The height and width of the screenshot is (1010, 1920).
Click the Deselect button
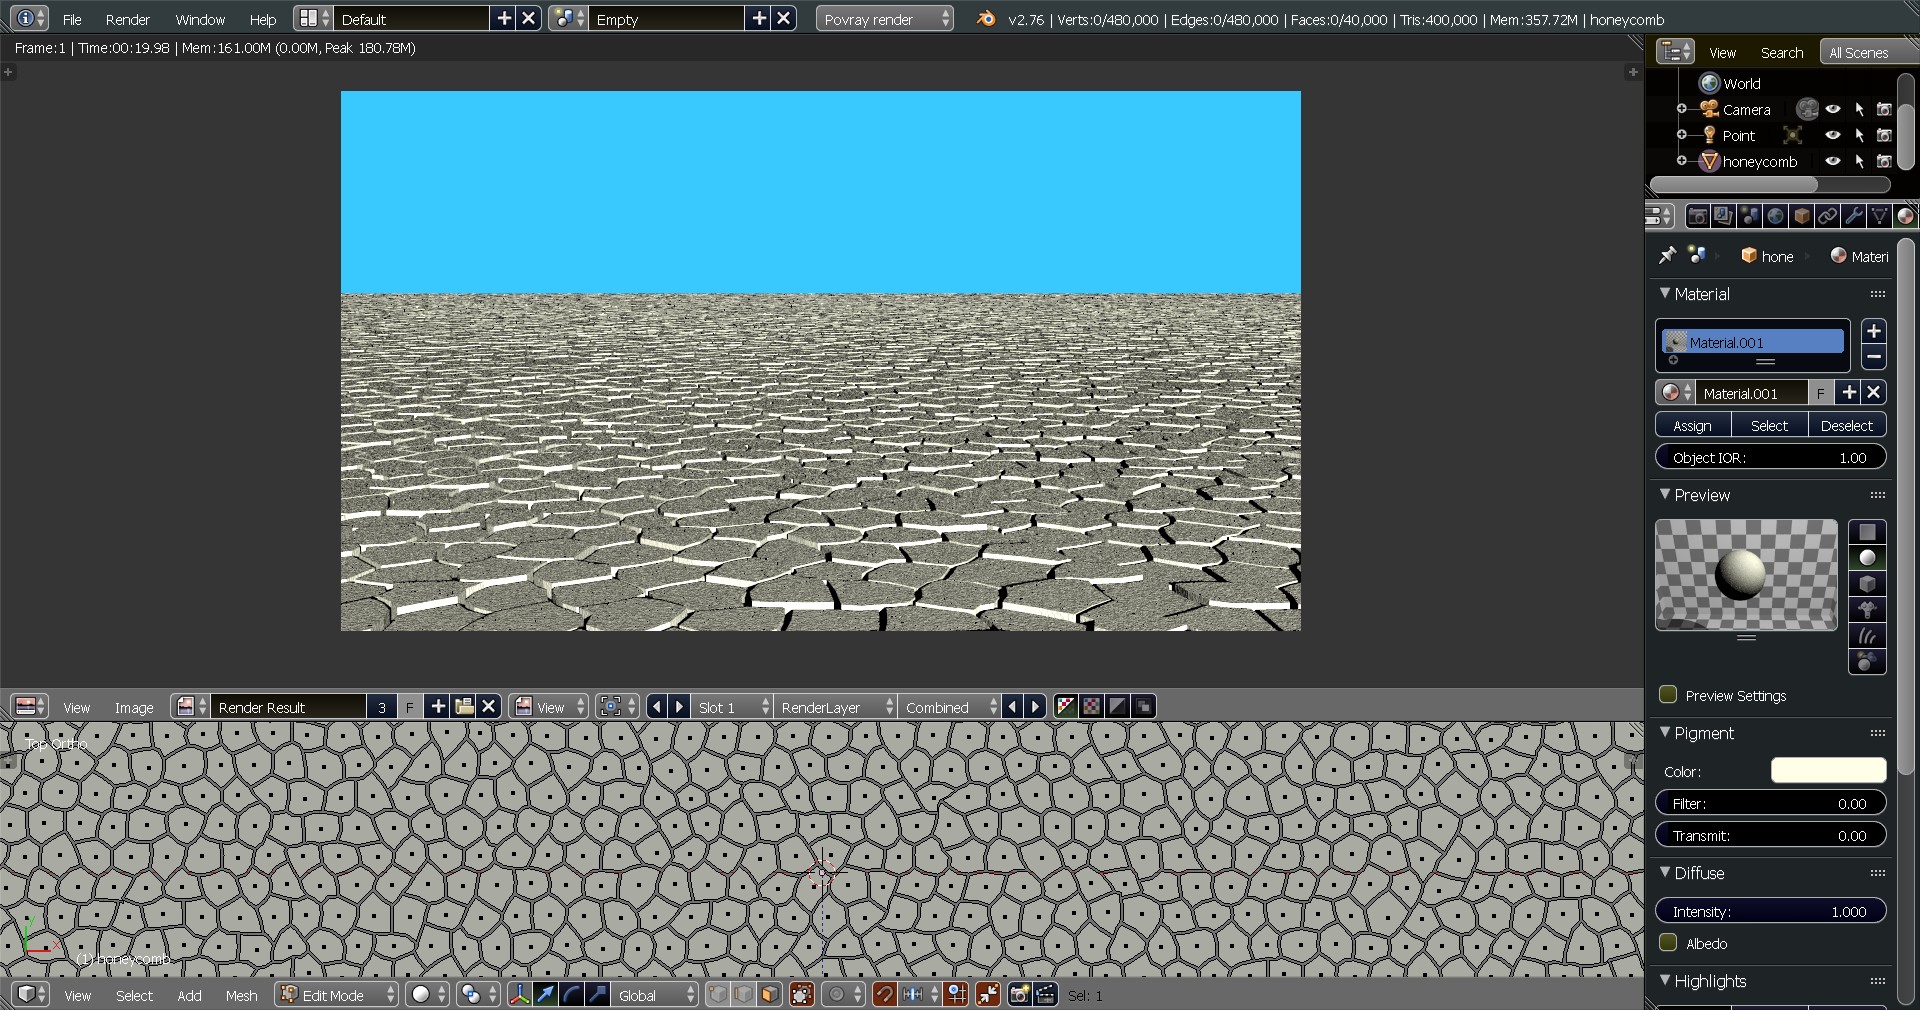1846,425
